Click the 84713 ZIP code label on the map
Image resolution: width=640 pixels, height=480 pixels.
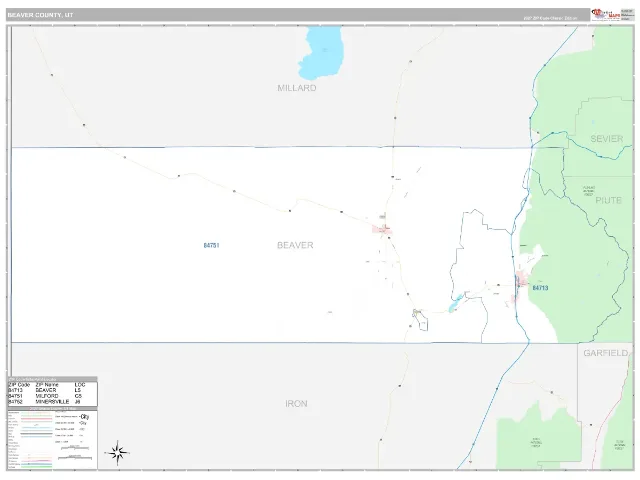pyautogui.click(x=540, y=288)
